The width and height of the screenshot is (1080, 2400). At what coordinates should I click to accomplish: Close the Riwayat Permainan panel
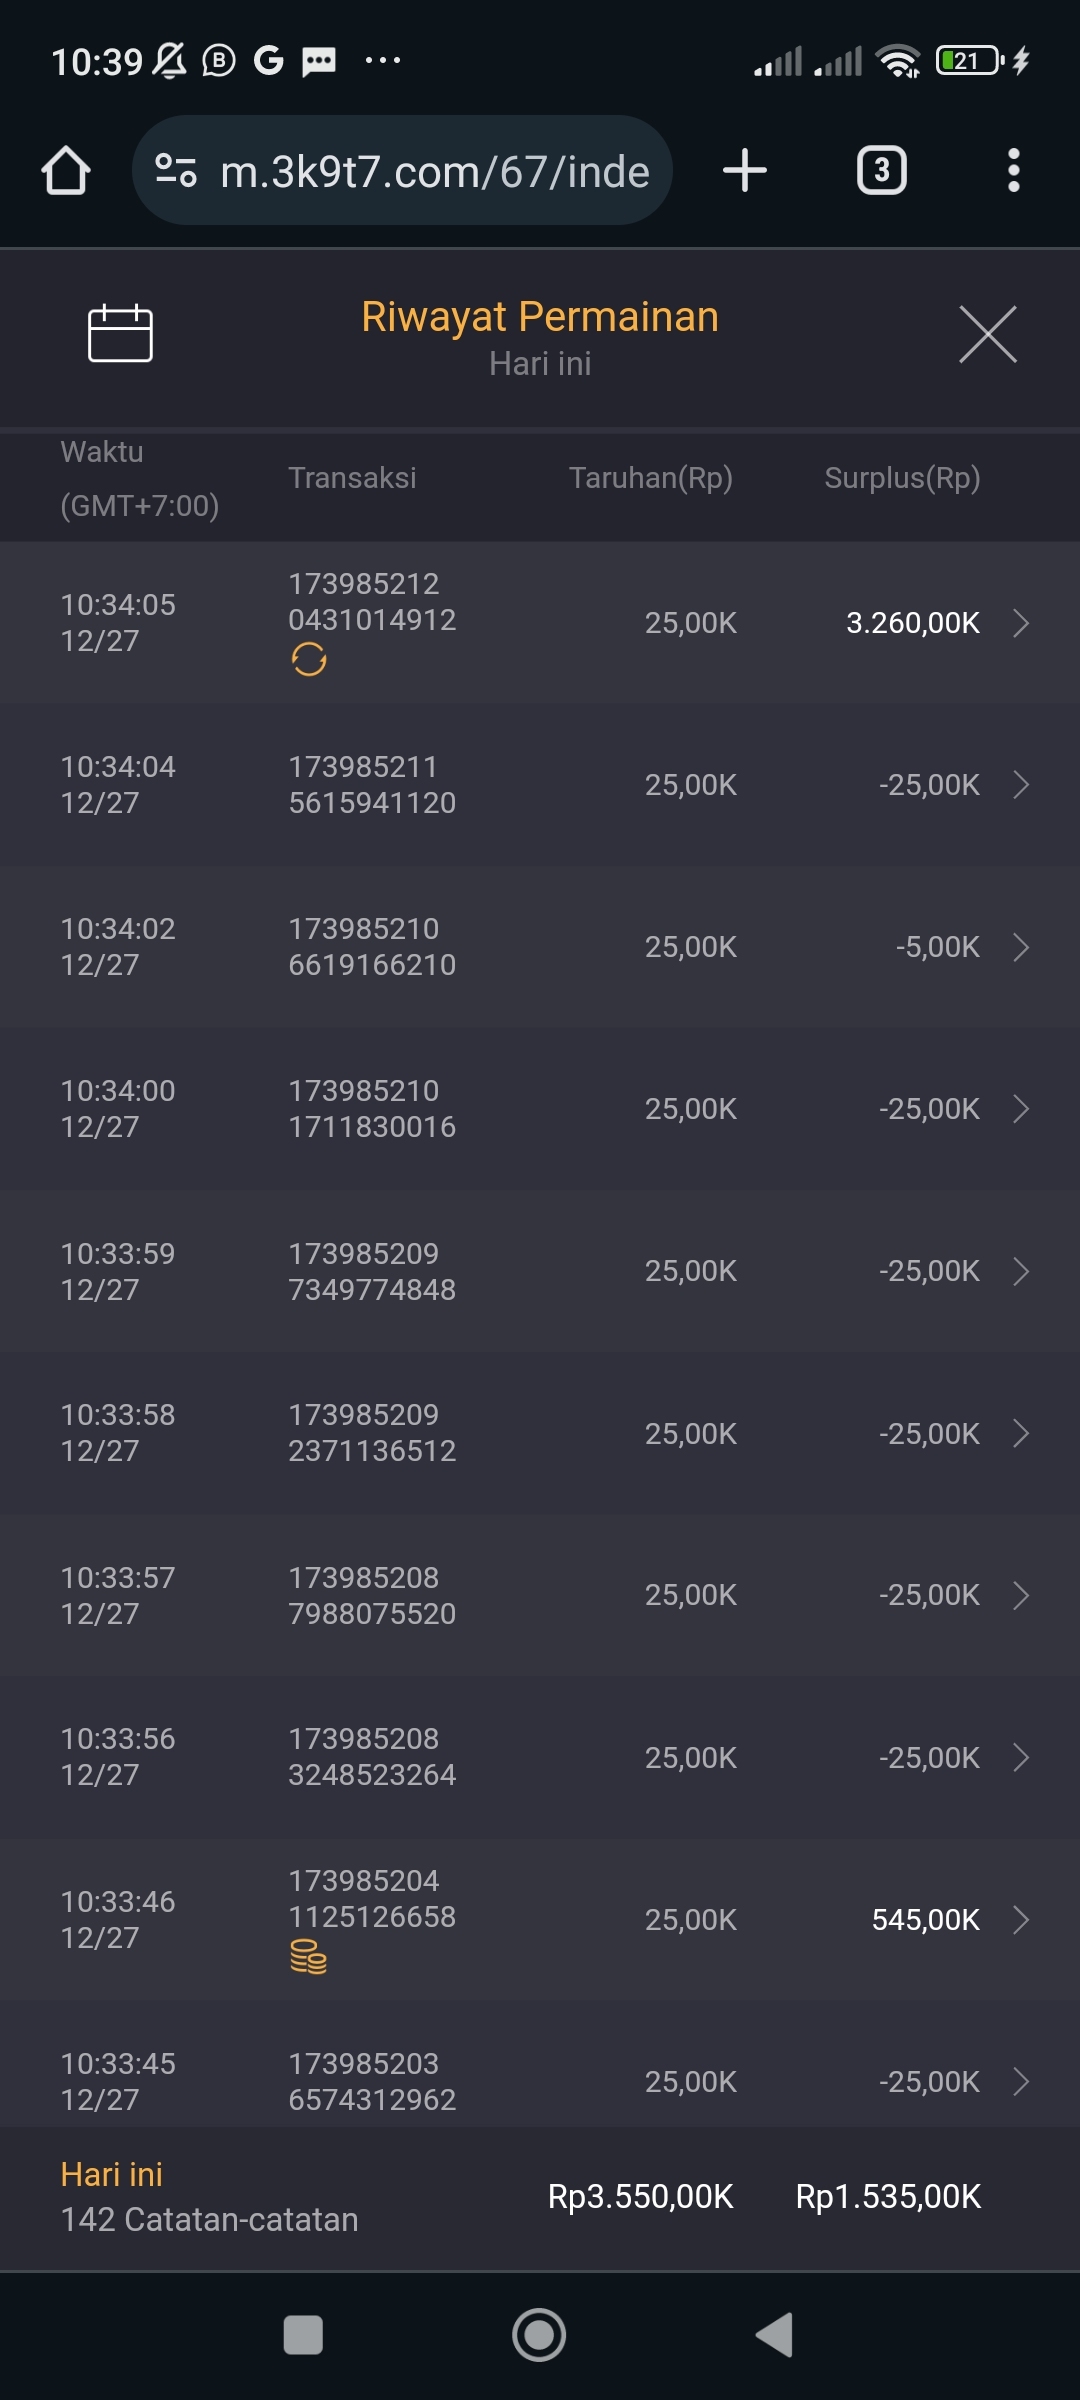click(x=987, y=334)
